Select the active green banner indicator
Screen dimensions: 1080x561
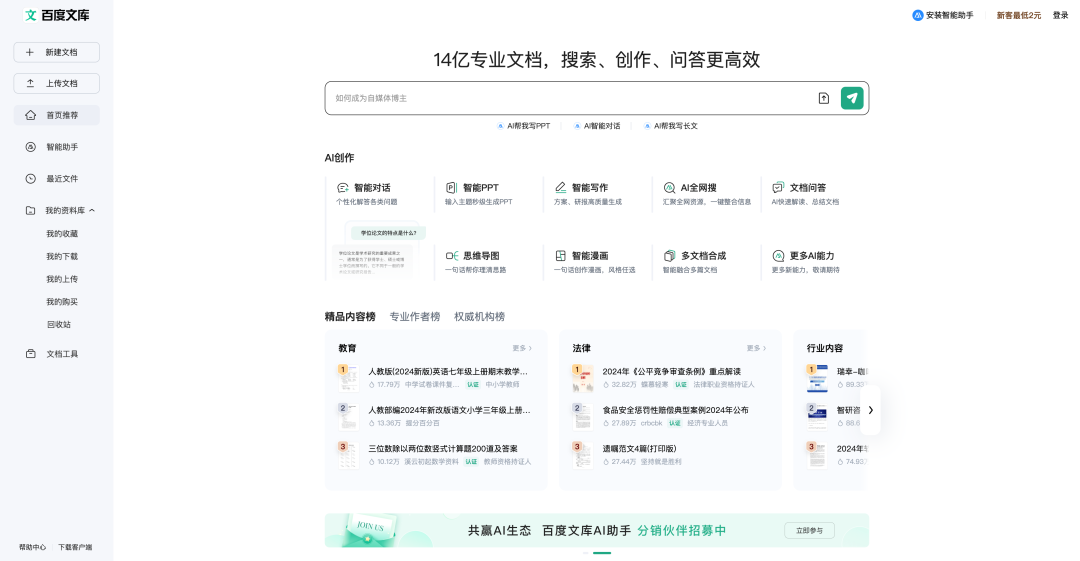coord(602,553)
